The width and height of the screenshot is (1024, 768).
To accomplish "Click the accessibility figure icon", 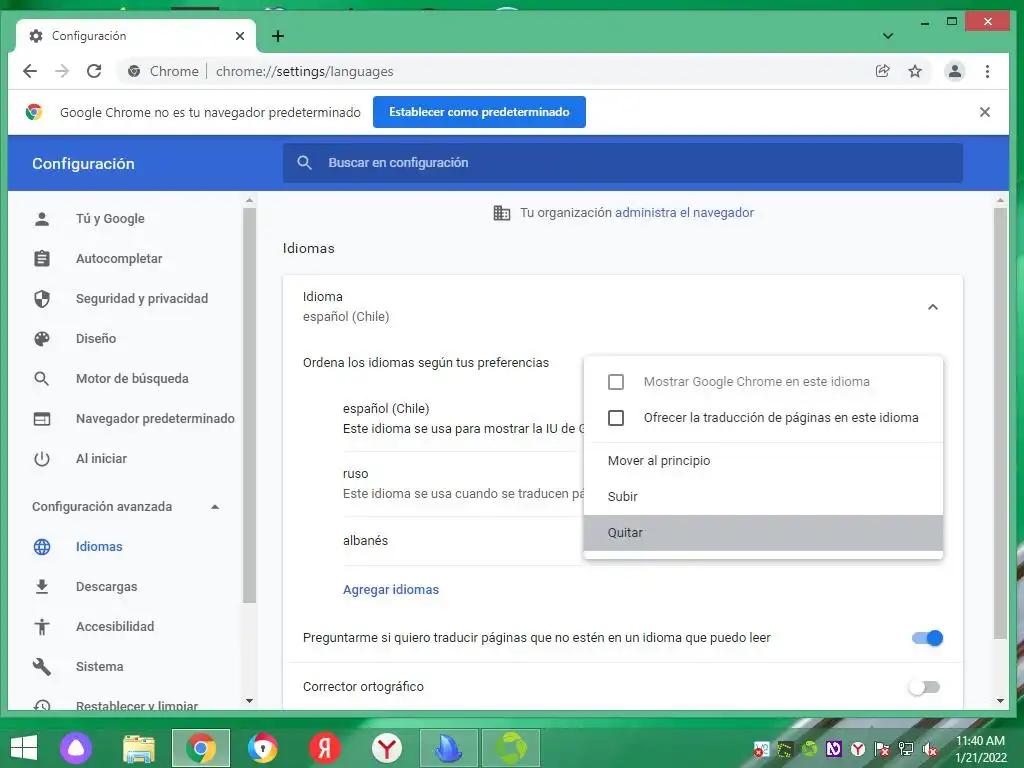I will point(42,626).
